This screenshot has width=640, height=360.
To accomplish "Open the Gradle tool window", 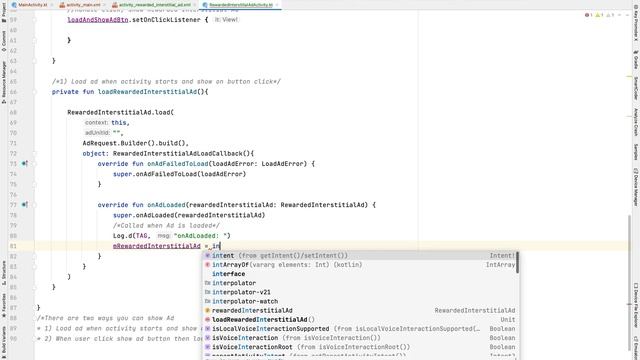I will (636, 60).
